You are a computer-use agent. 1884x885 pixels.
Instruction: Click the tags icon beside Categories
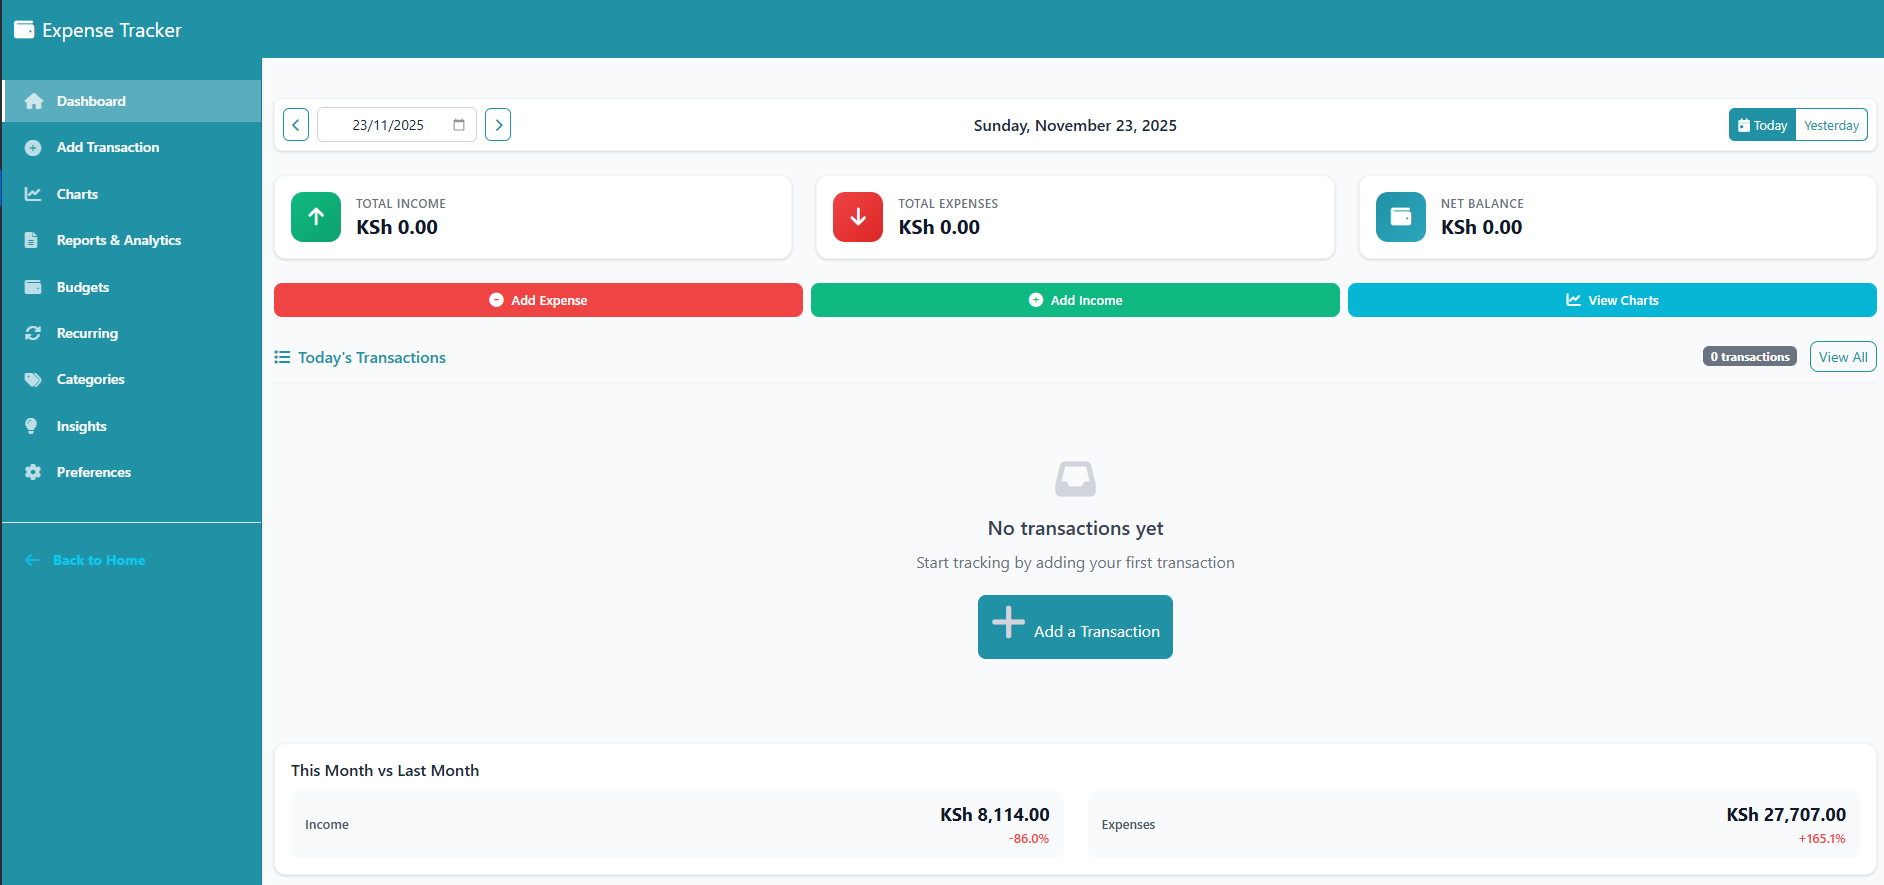tap(33, 380)
